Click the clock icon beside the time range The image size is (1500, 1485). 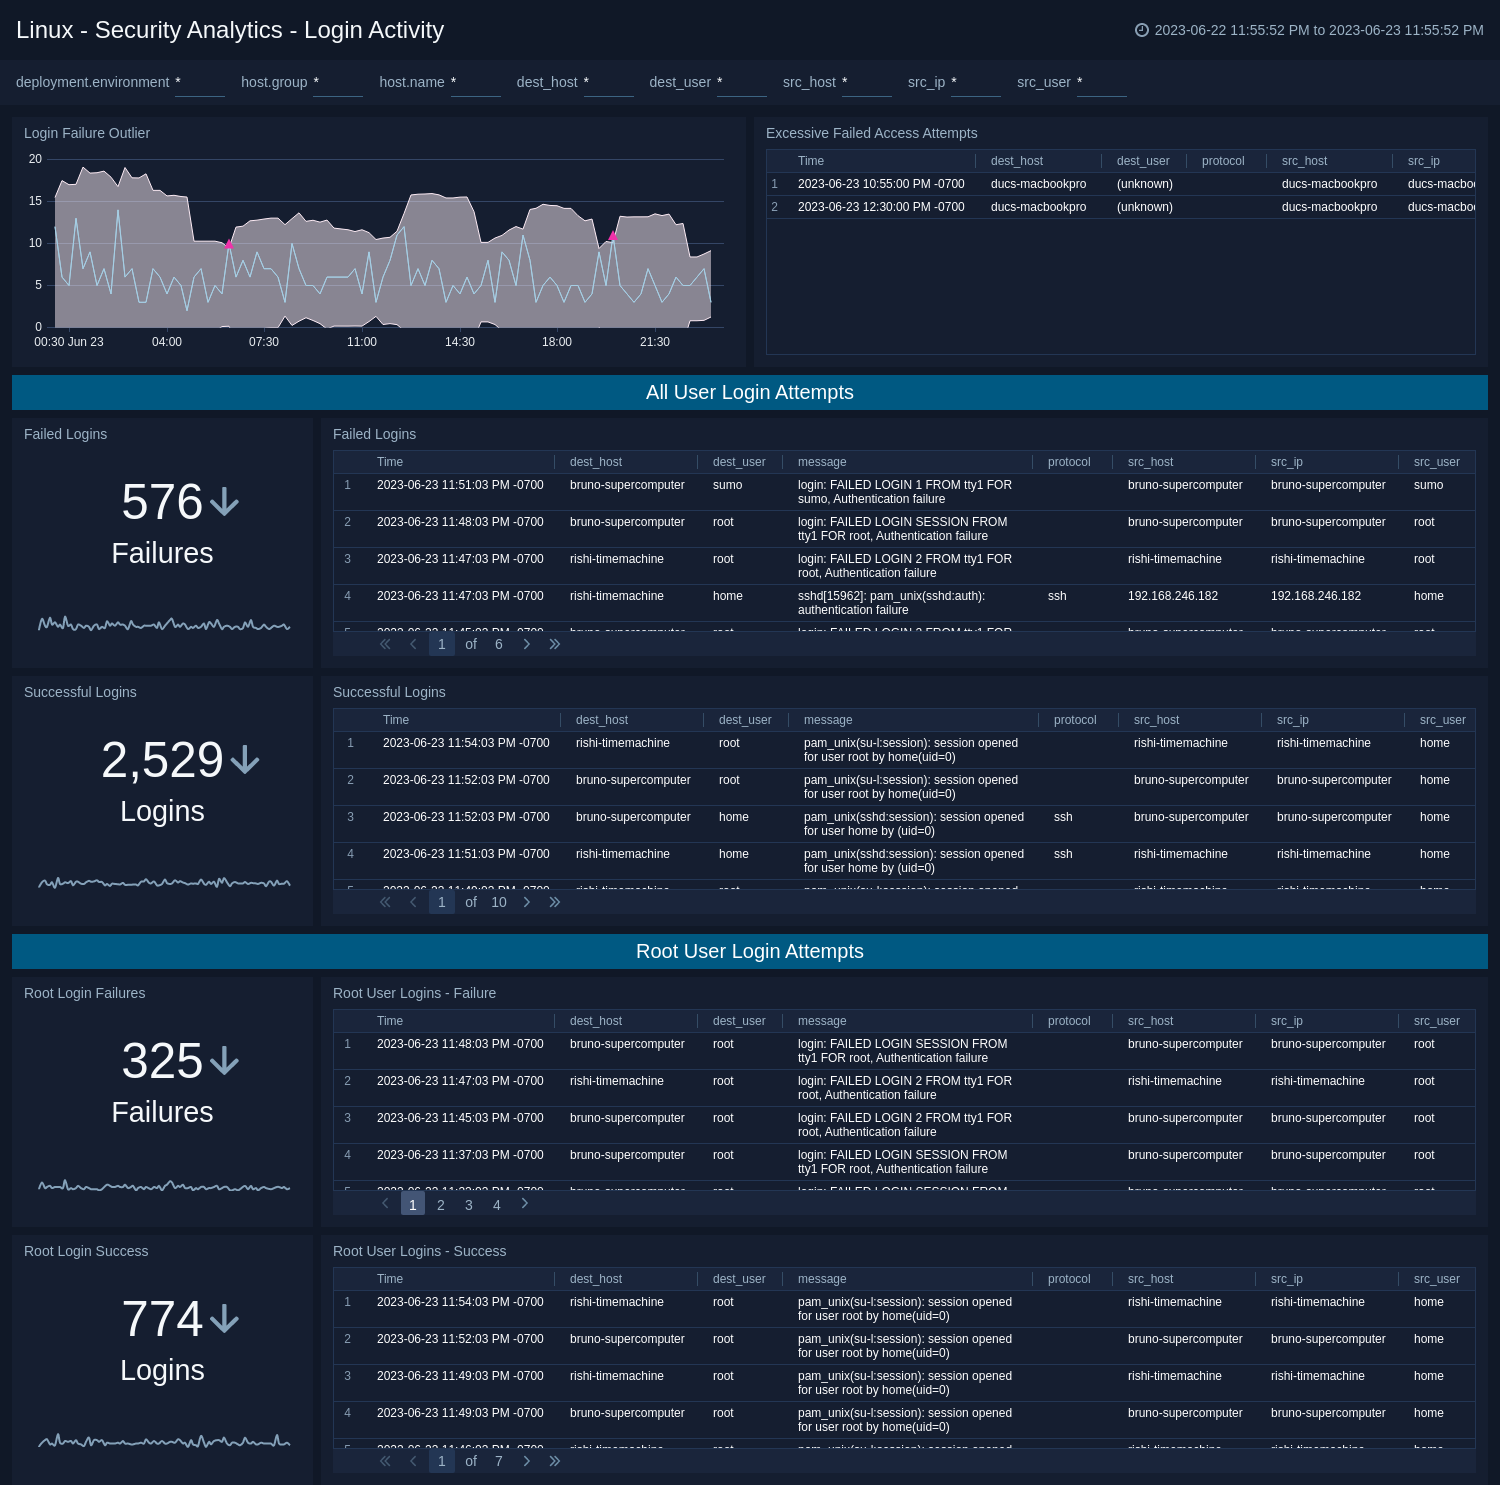[1142, 30]
